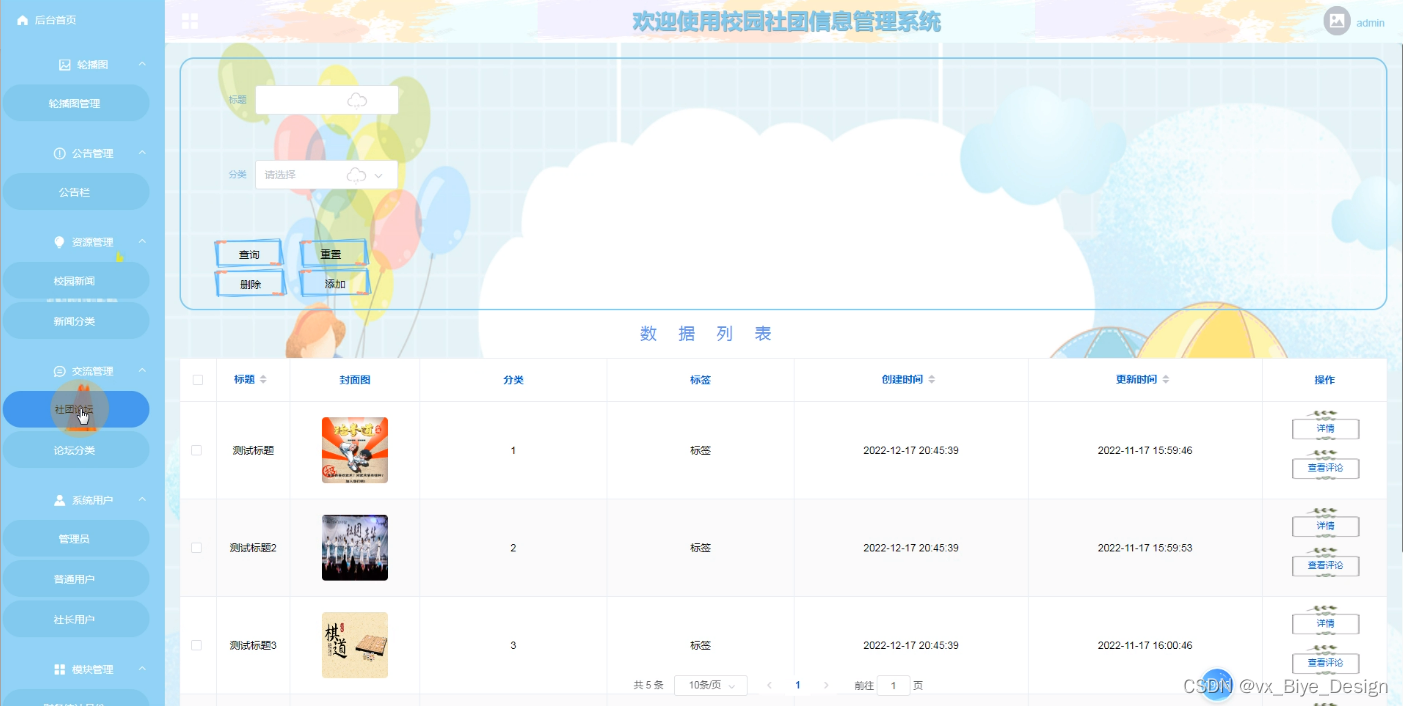Click the 查询 button
The height and width of the screenshot is (706, 1403).
point(249,255)
